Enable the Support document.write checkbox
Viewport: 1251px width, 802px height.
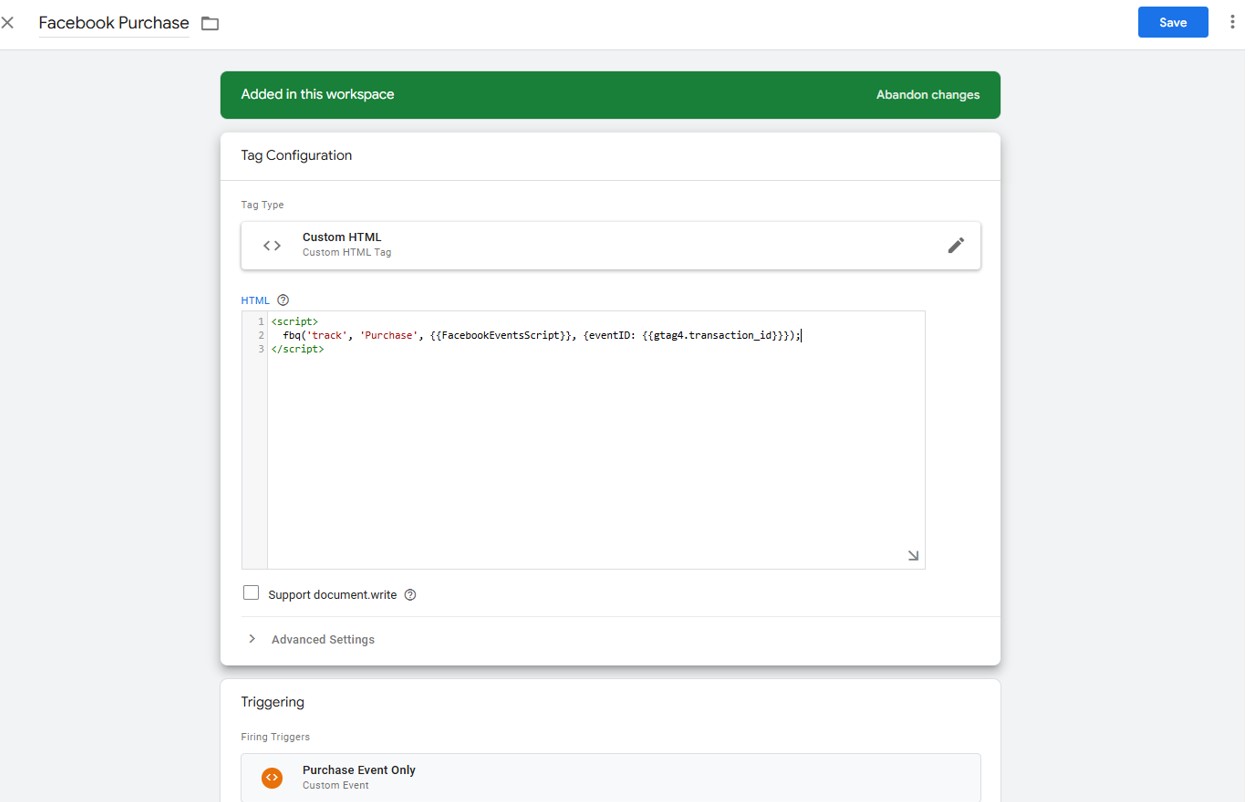(251, 593)
